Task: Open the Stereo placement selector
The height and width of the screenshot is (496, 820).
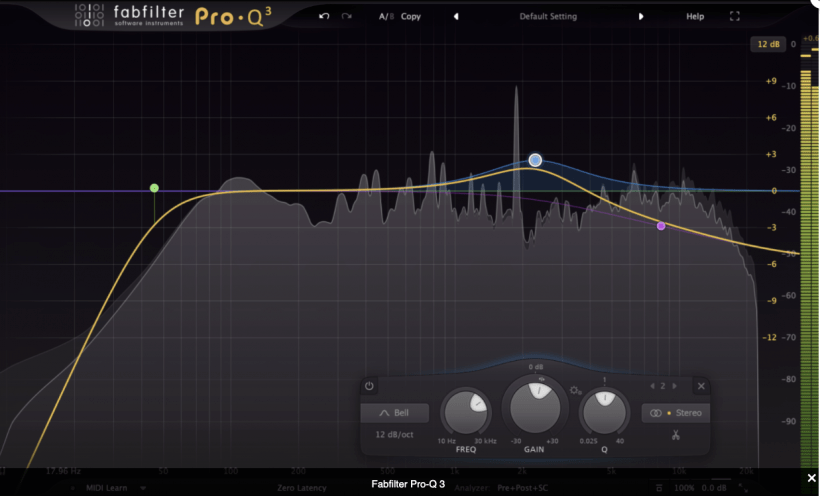Action: click(x=676, y=413)
